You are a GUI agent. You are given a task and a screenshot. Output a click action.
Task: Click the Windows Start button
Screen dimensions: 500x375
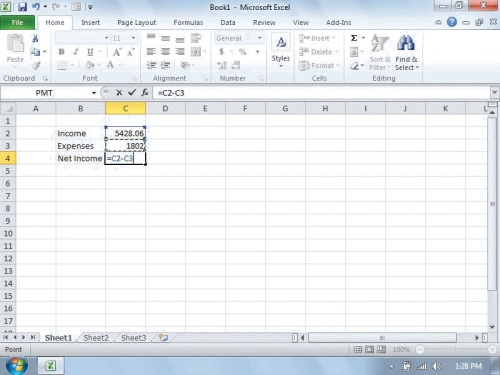coord(17,366)
